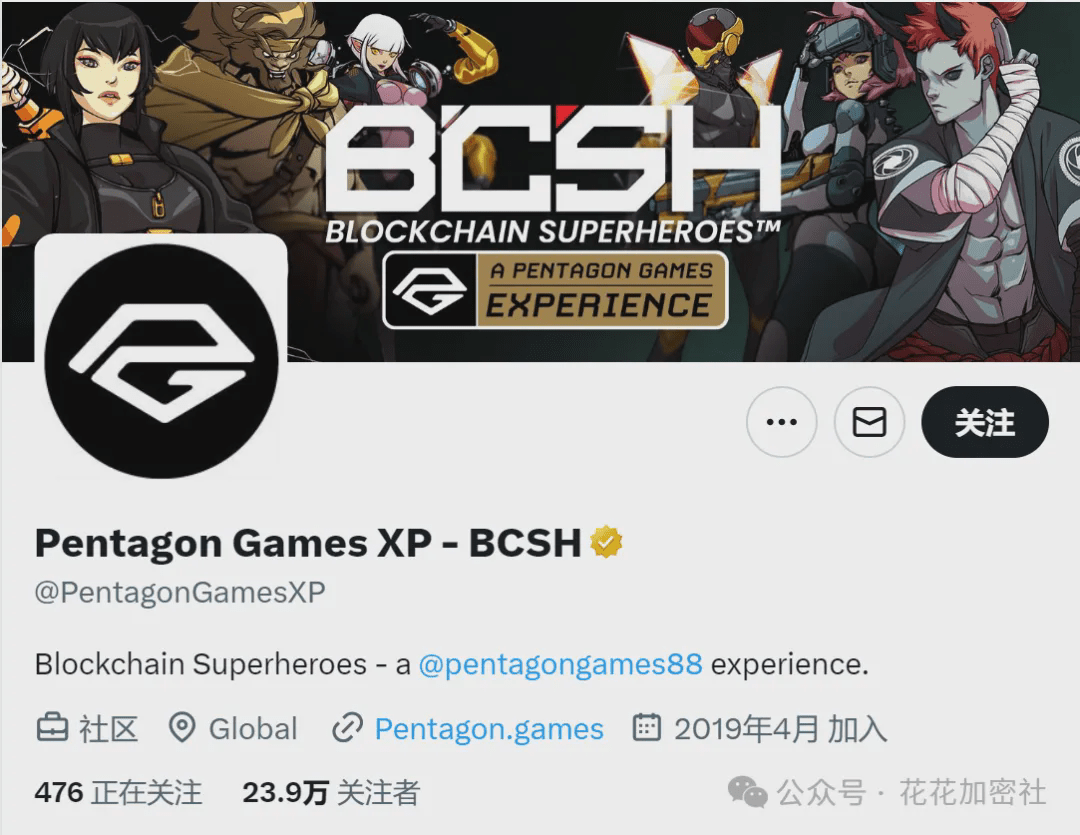1080x835 pixels.
Task: Click the chain link icon
Action: click(347, 728)
